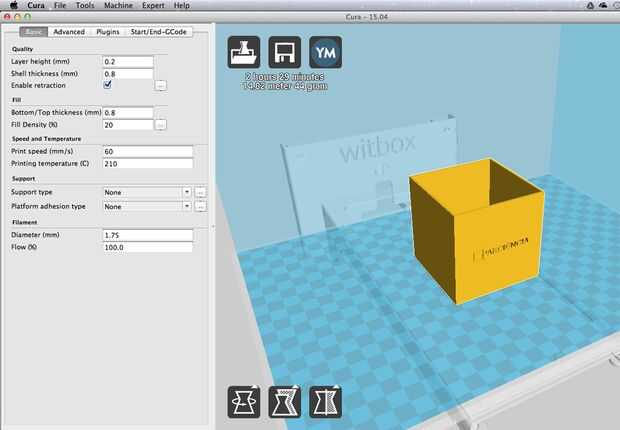Switch to the Advanced tab

coord(69,32)
